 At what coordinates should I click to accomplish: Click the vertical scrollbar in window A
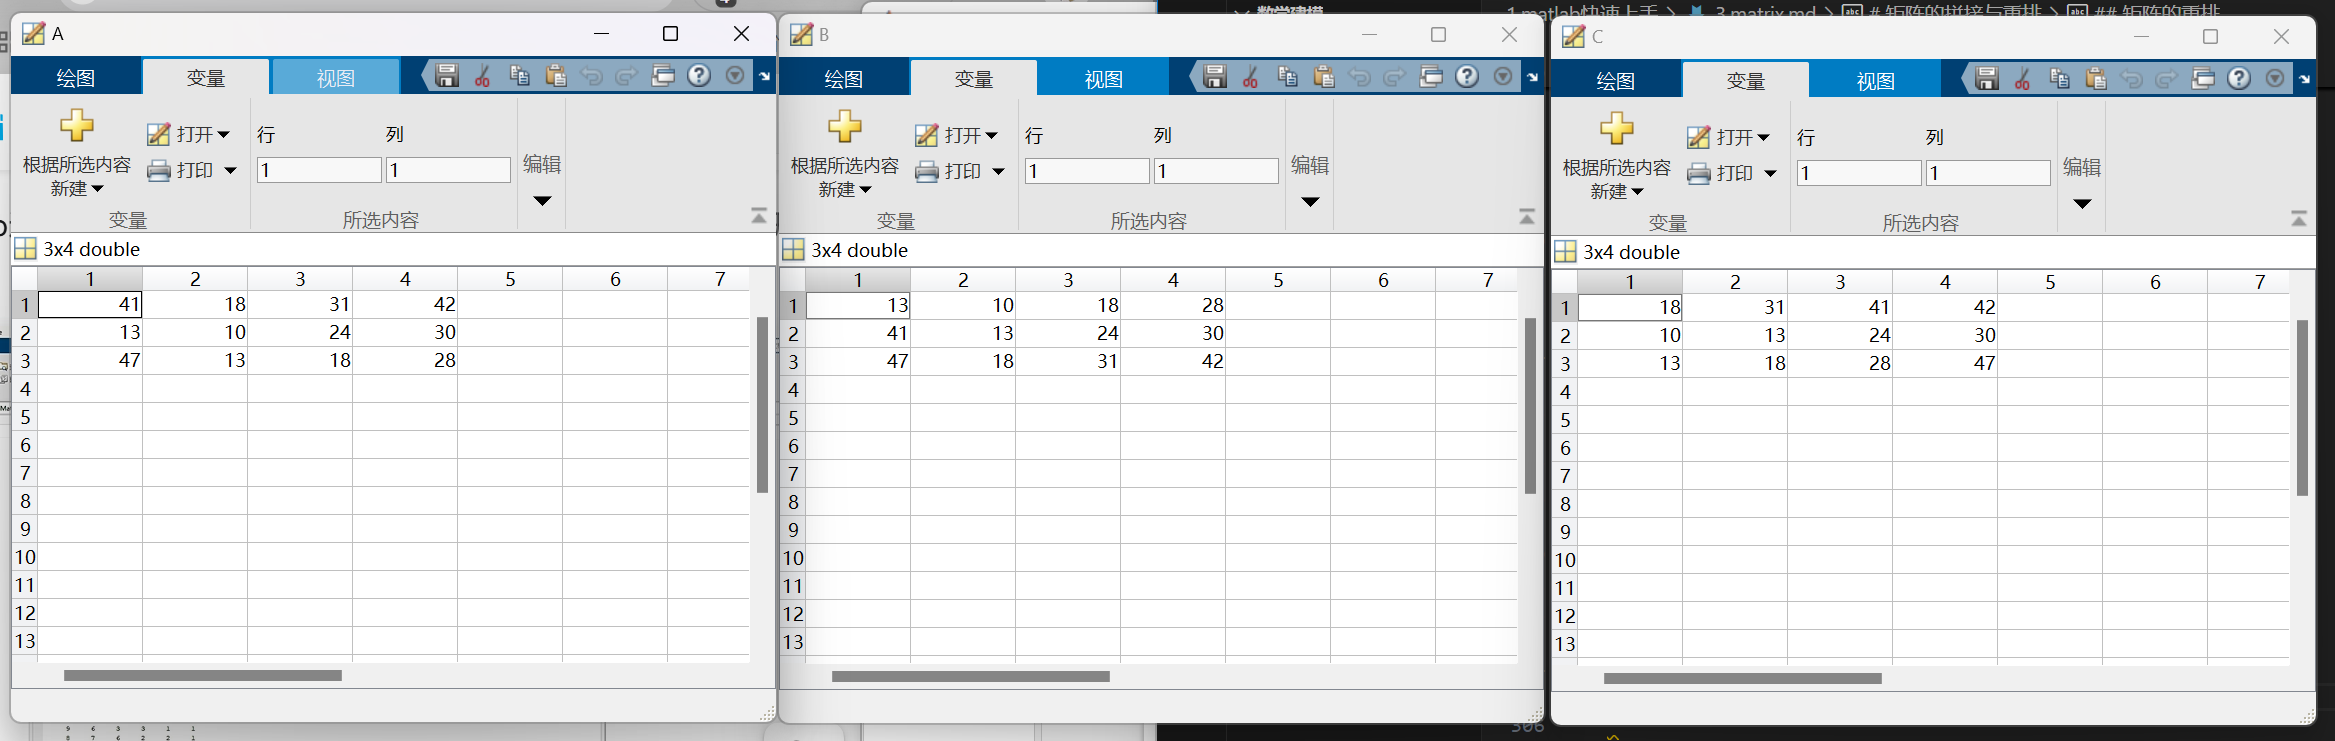(x=762, y=405)
